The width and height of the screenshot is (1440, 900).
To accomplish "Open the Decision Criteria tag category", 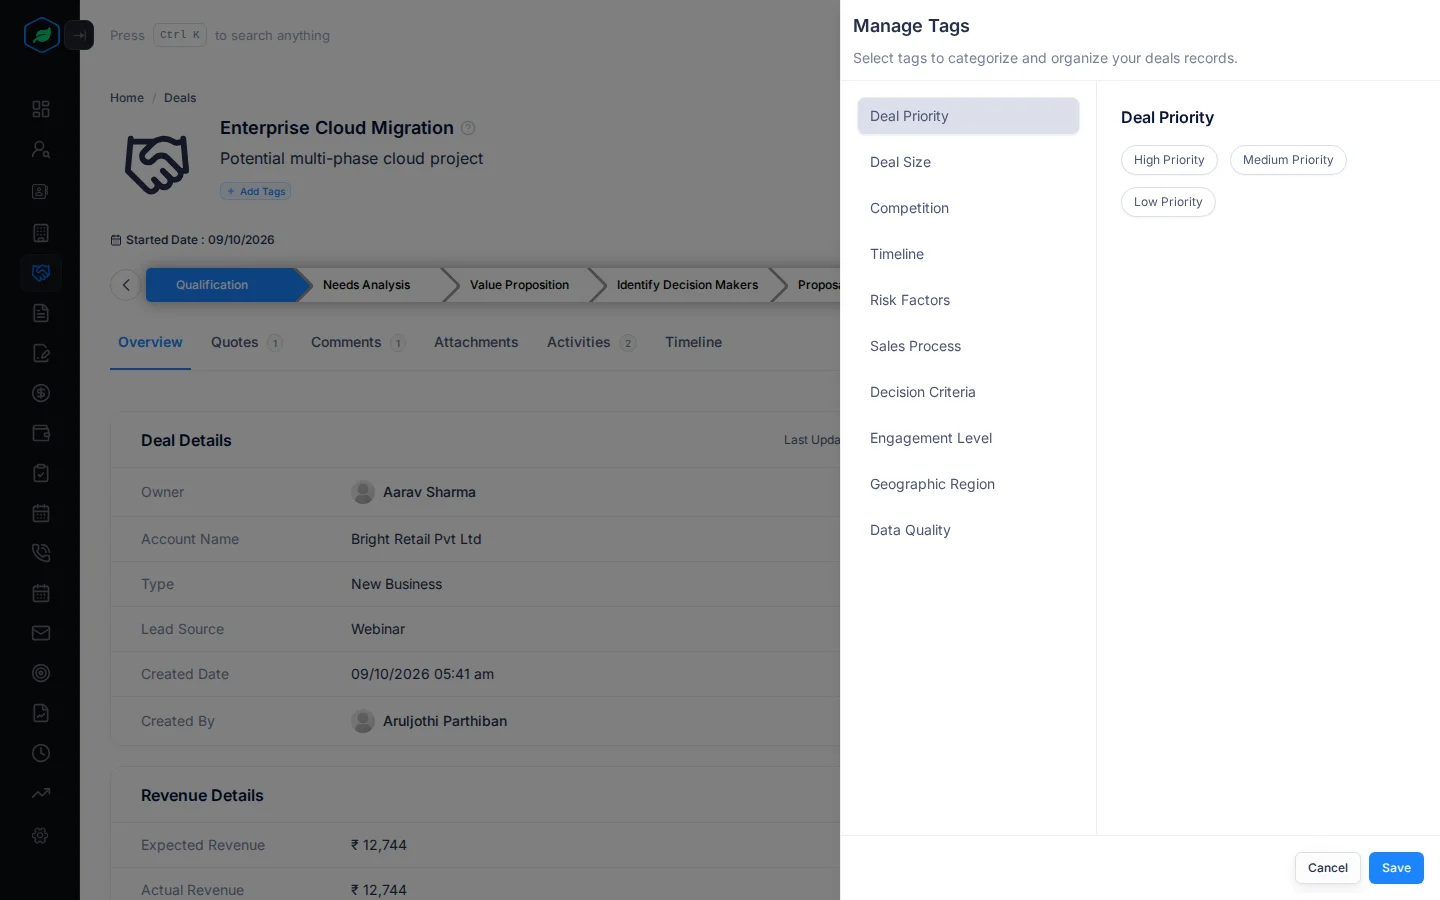I will pos(968,392).
